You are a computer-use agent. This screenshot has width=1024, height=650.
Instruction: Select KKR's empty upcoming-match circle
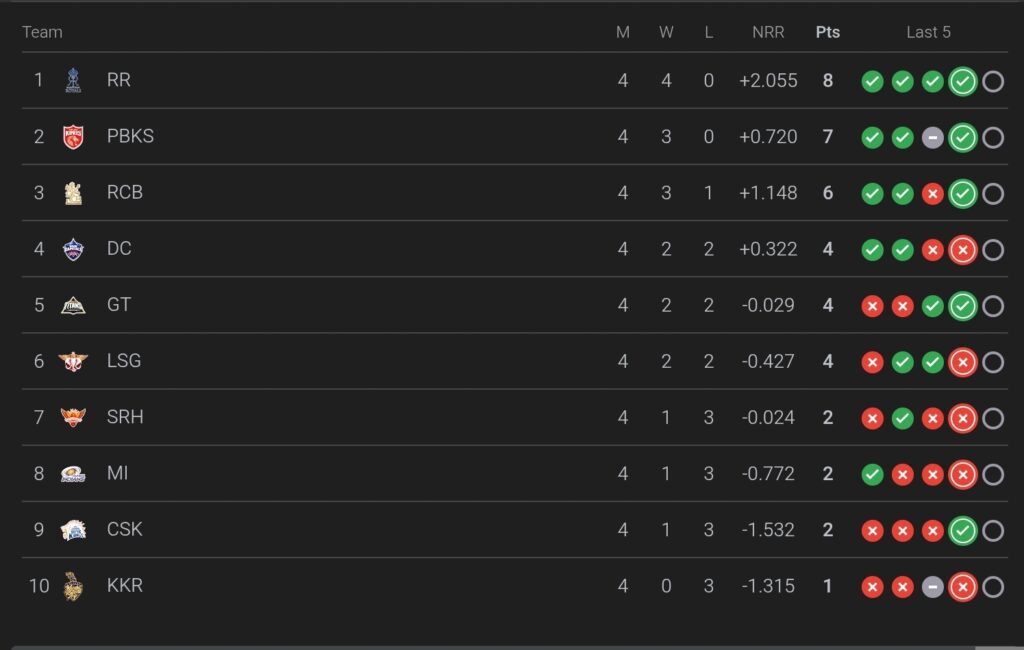pyautogui.click(x=993, y=587)
